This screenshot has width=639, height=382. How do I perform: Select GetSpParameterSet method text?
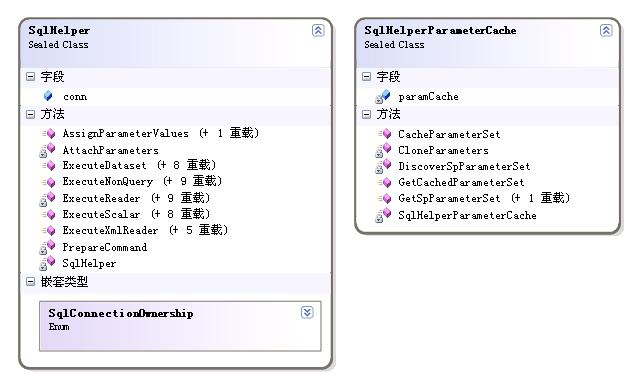(449, 199)
